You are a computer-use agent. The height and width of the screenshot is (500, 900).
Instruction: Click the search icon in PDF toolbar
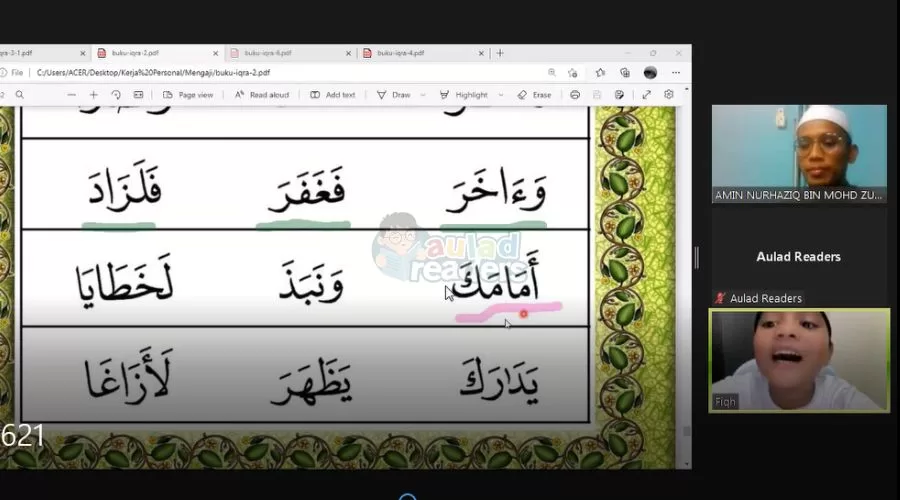(x=19, y=95)
